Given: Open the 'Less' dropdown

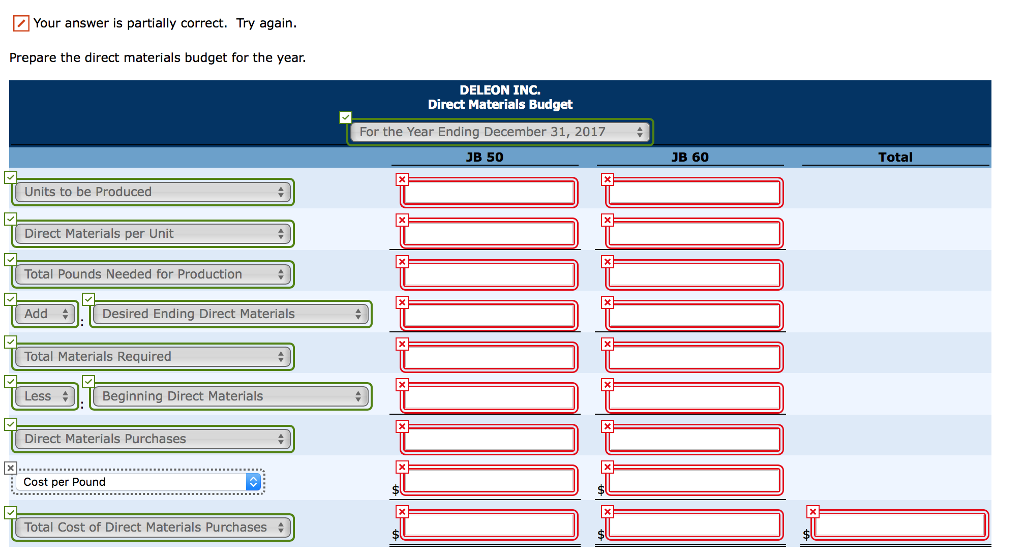Looking at the screenshot, I should point(45,397).
